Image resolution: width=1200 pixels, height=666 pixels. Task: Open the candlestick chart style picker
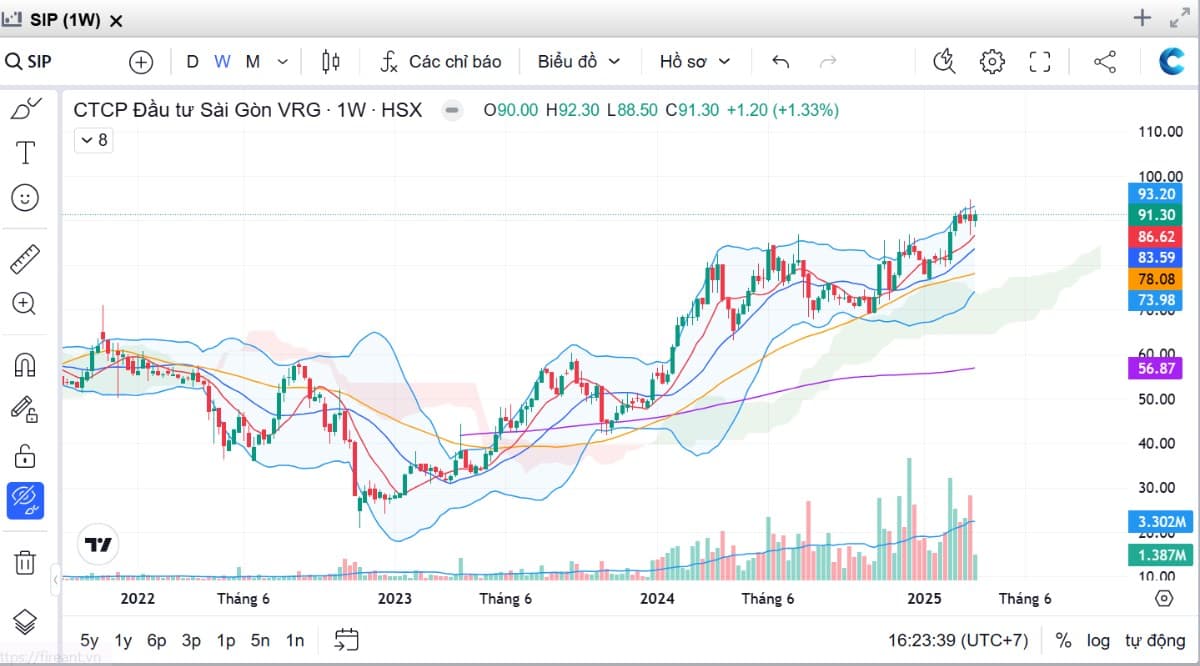[331, 62]
